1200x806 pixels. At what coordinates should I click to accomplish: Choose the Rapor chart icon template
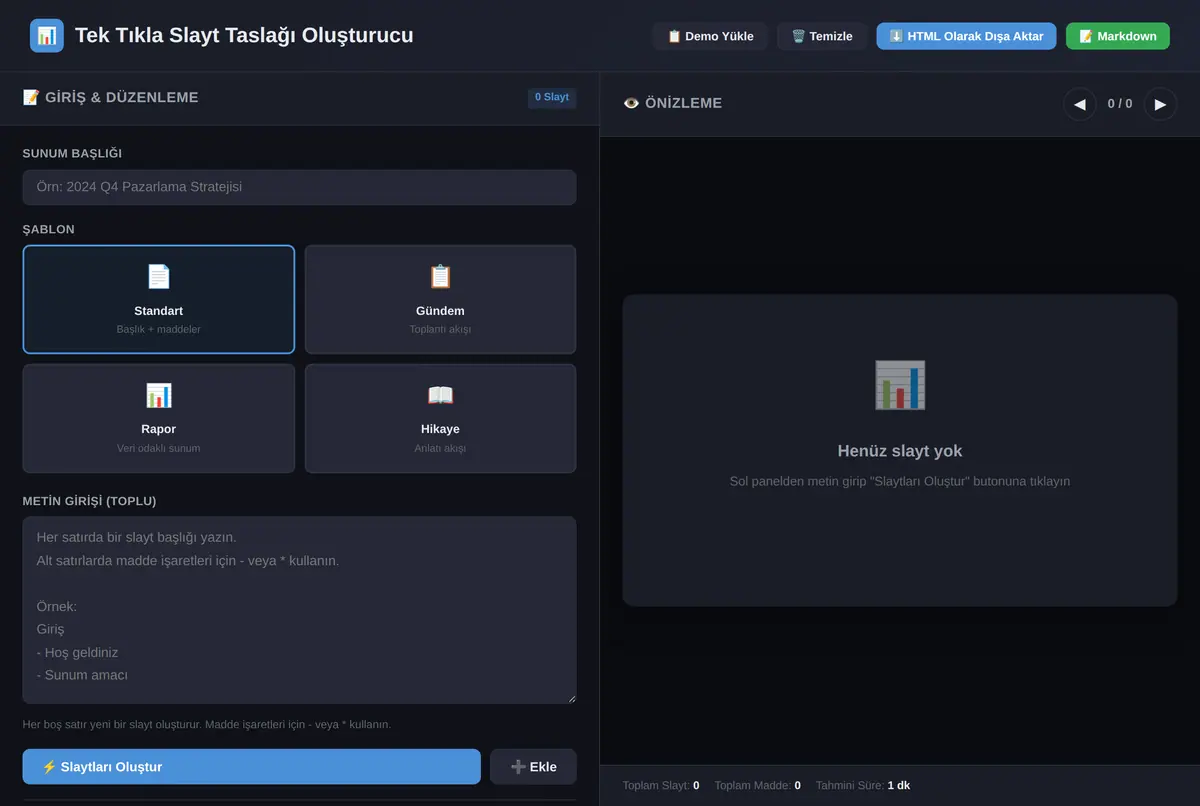coord(159,395)
